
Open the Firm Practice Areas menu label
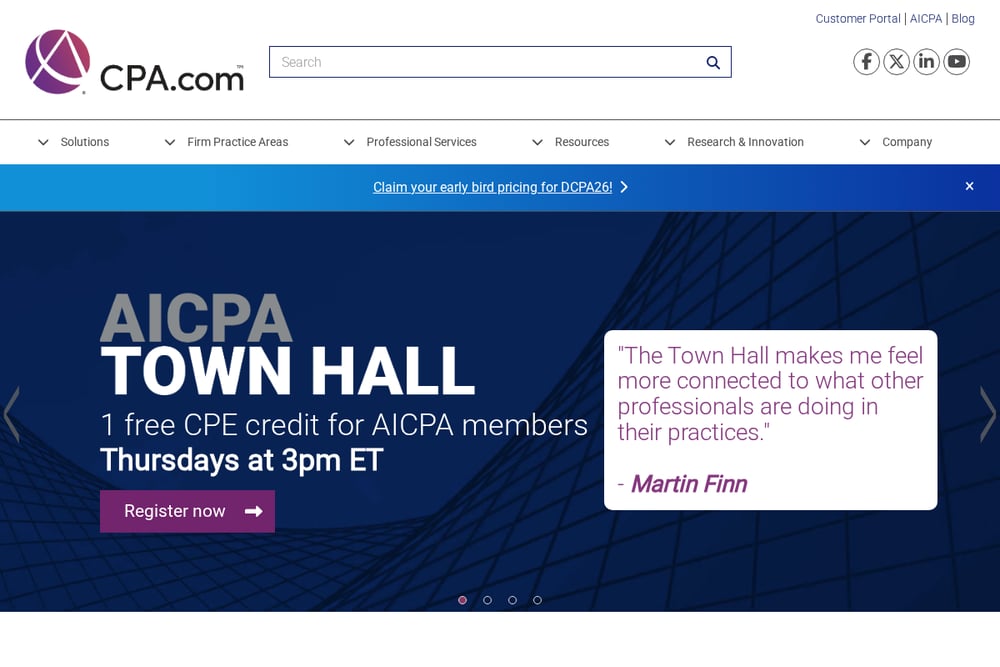coord(238,142)
